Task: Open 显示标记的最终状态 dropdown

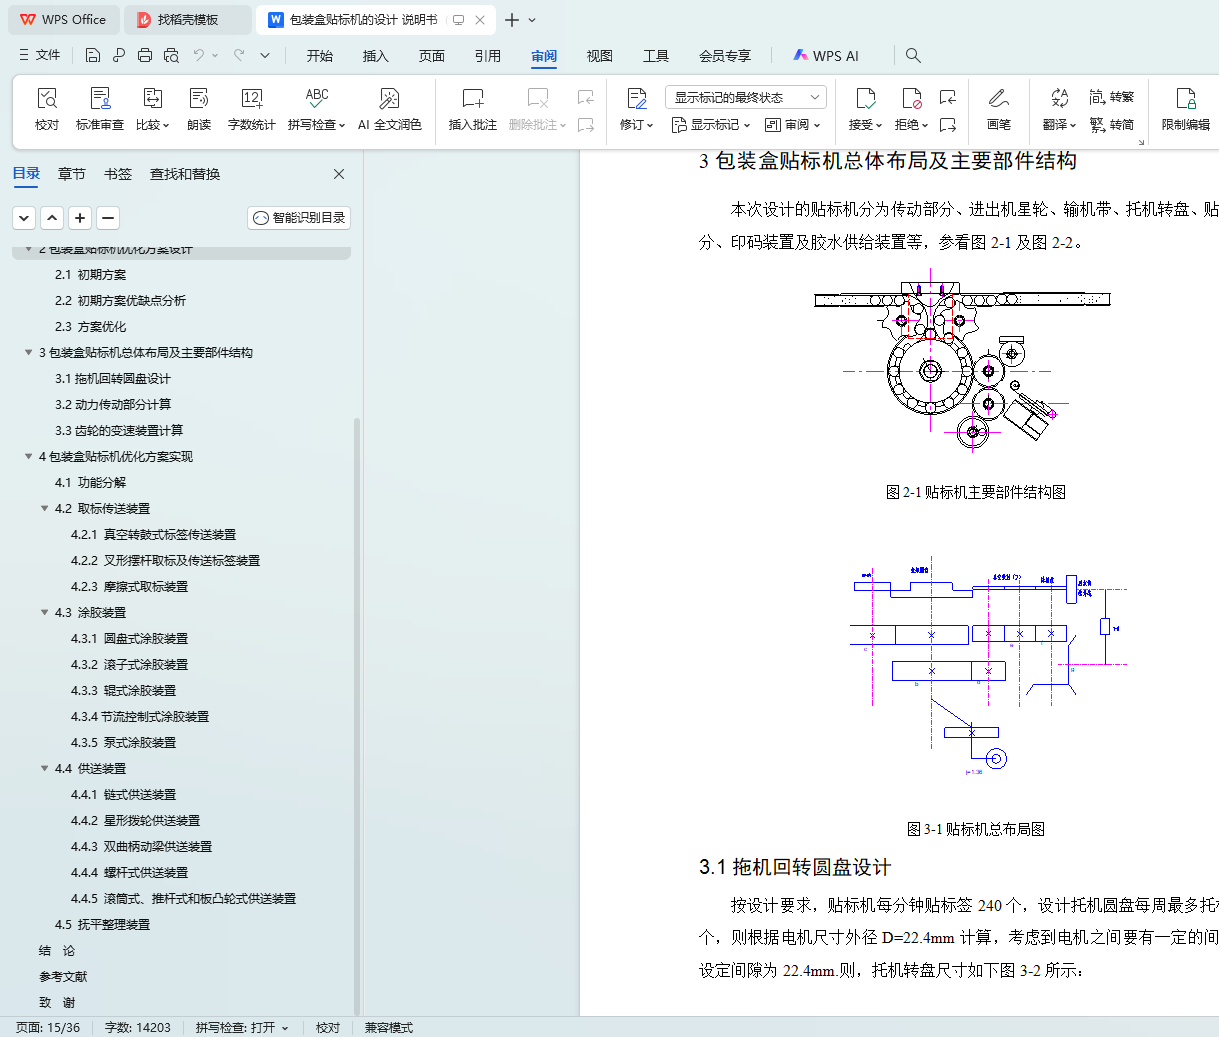Action: click(x=746, y=97)
